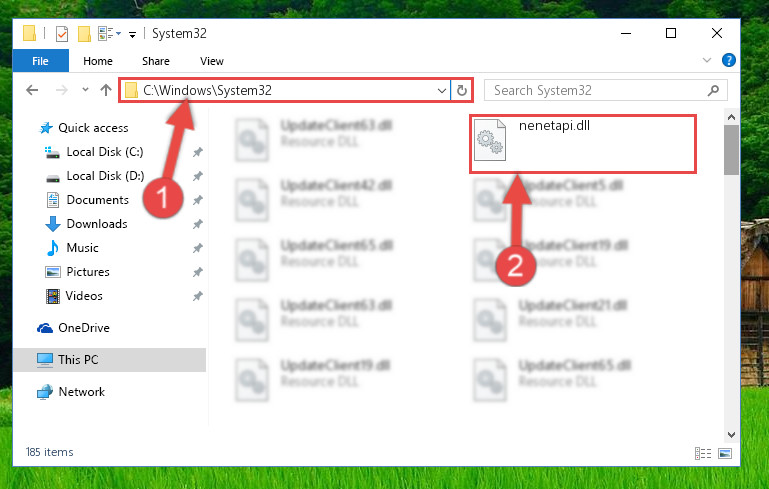769x489 pixels.
Task: Unpin Local Disk (C:) pin icon
Action: 198,152
